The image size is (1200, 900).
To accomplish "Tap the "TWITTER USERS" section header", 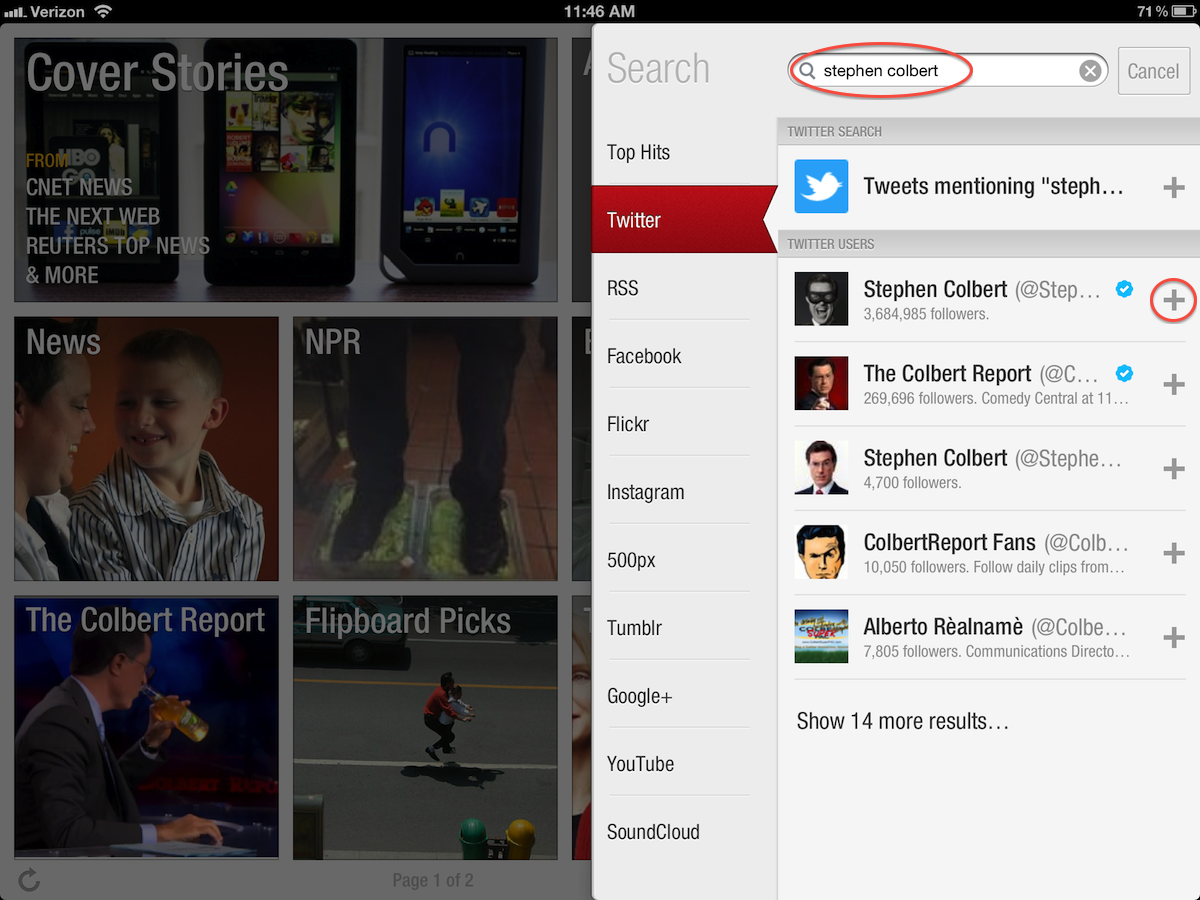I will point(830,244).
